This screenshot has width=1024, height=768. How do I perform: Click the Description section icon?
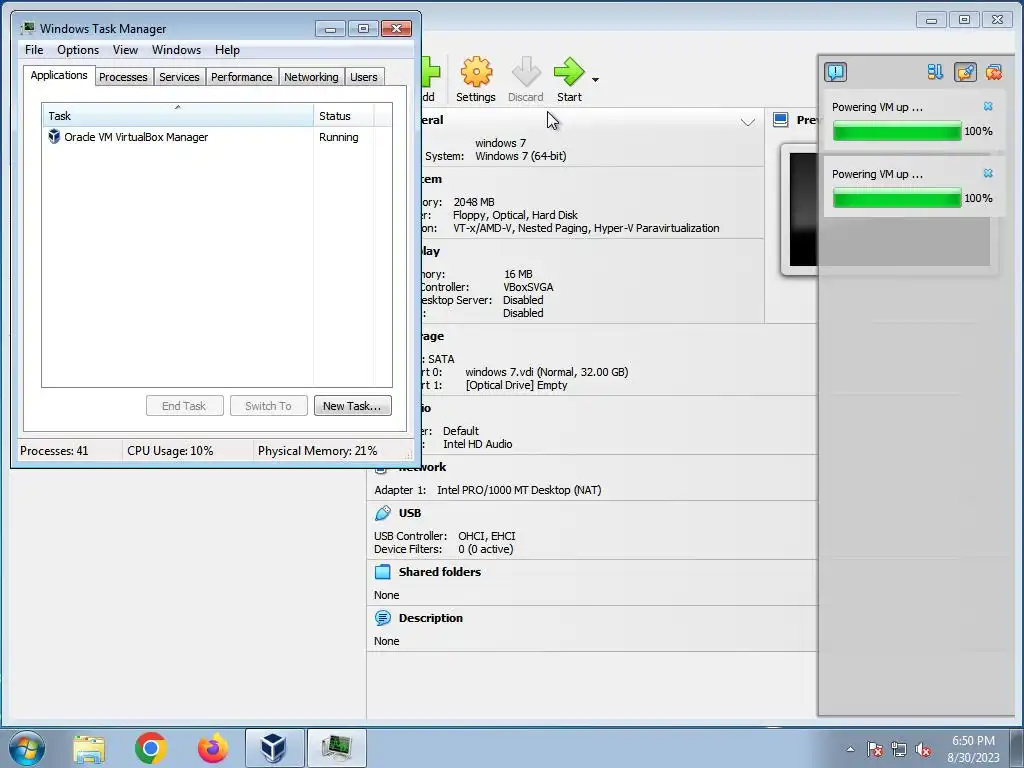tap(383, 618)
